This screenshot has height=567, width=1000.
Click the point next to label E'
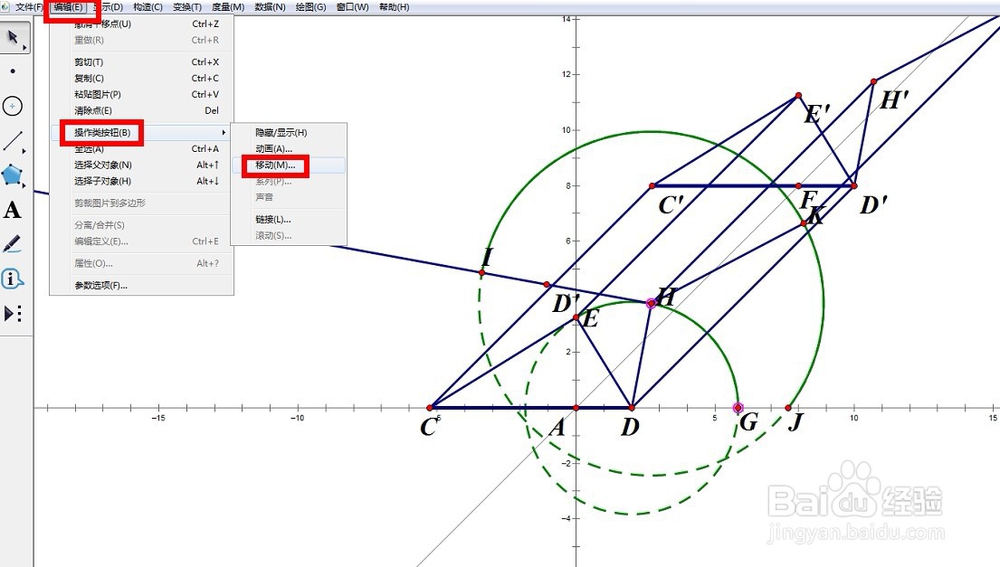click(798, 96)
